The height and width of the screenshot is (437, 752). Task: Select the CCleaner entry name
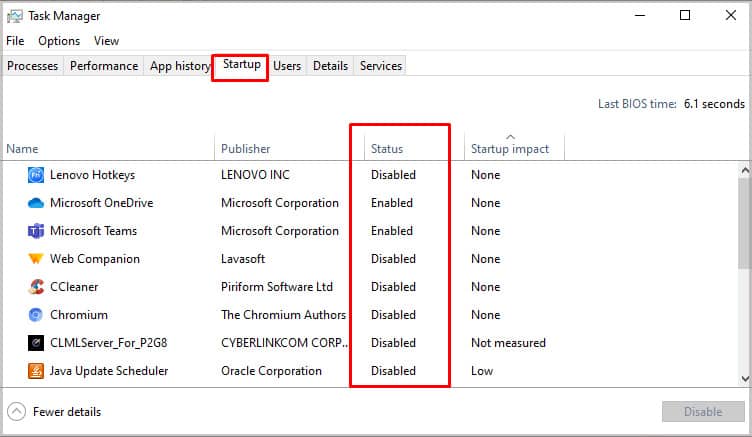point(74,287)
